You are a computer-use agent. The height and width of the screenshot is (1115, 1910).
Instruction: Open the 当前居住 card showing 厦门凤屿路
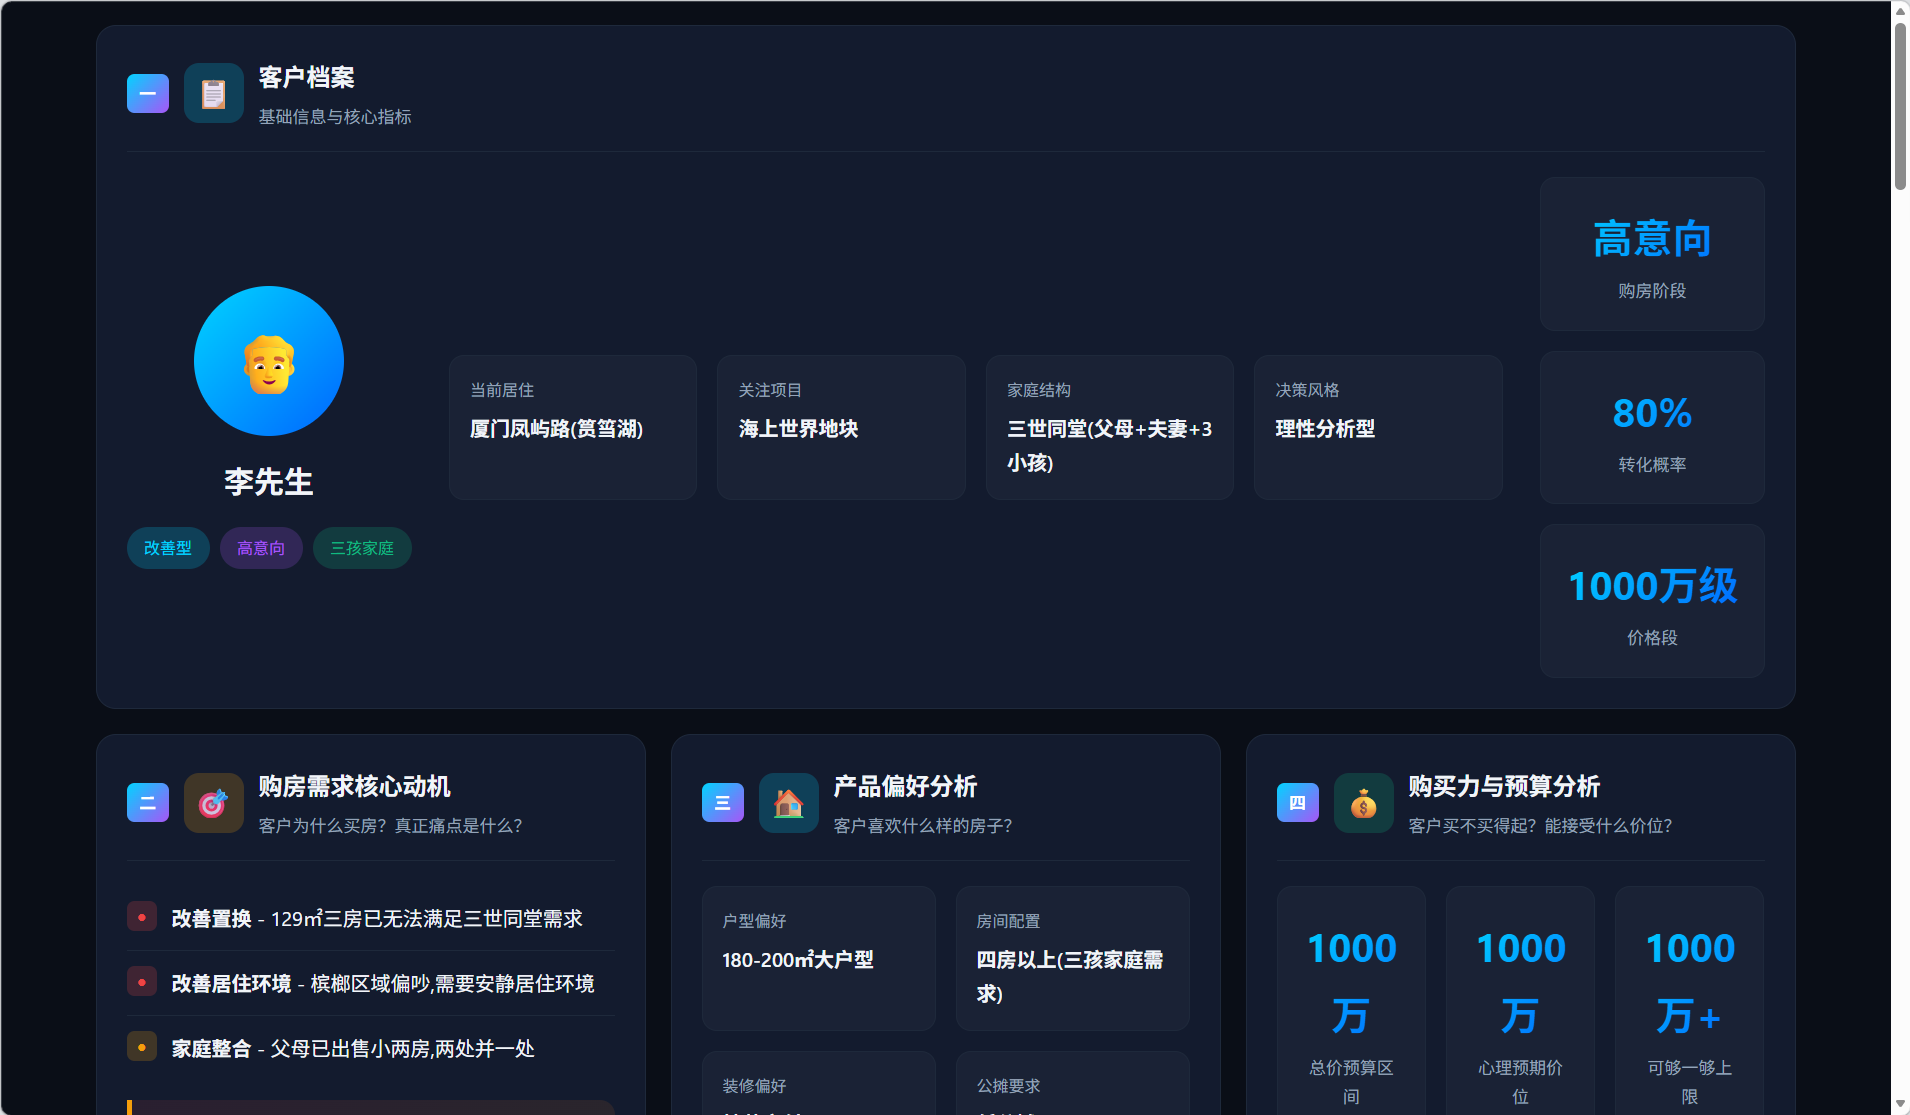[x=571, y=427]
